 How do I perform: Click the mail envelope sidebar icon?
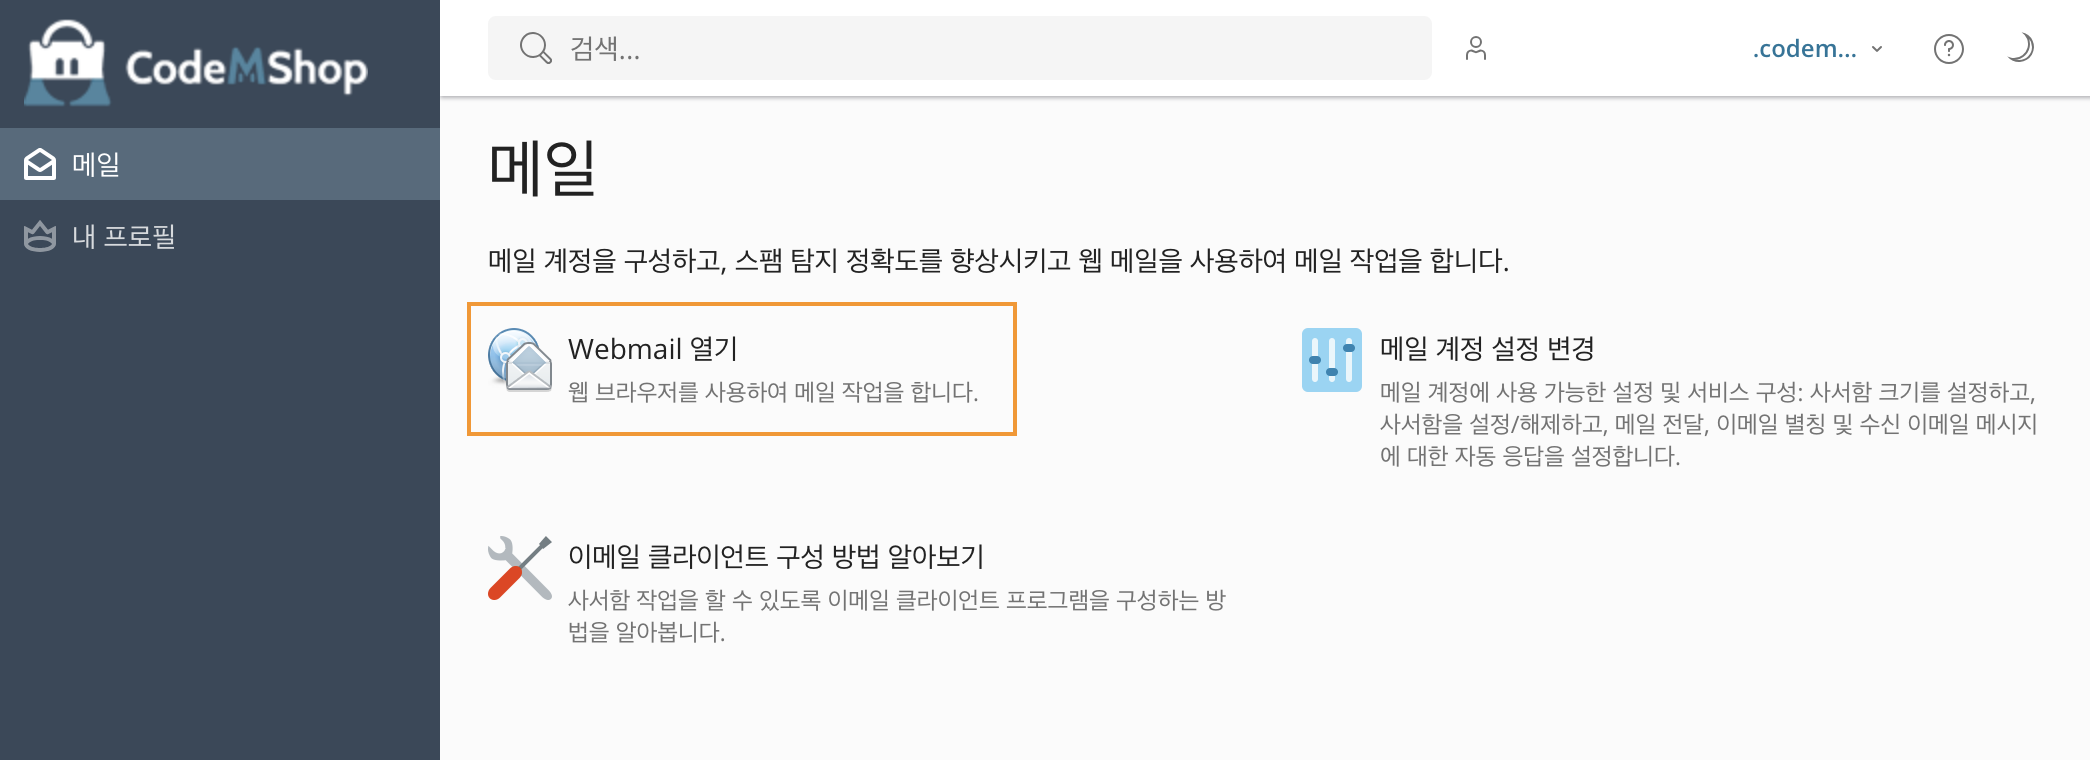pyautogui.click(x=40, y=164)
